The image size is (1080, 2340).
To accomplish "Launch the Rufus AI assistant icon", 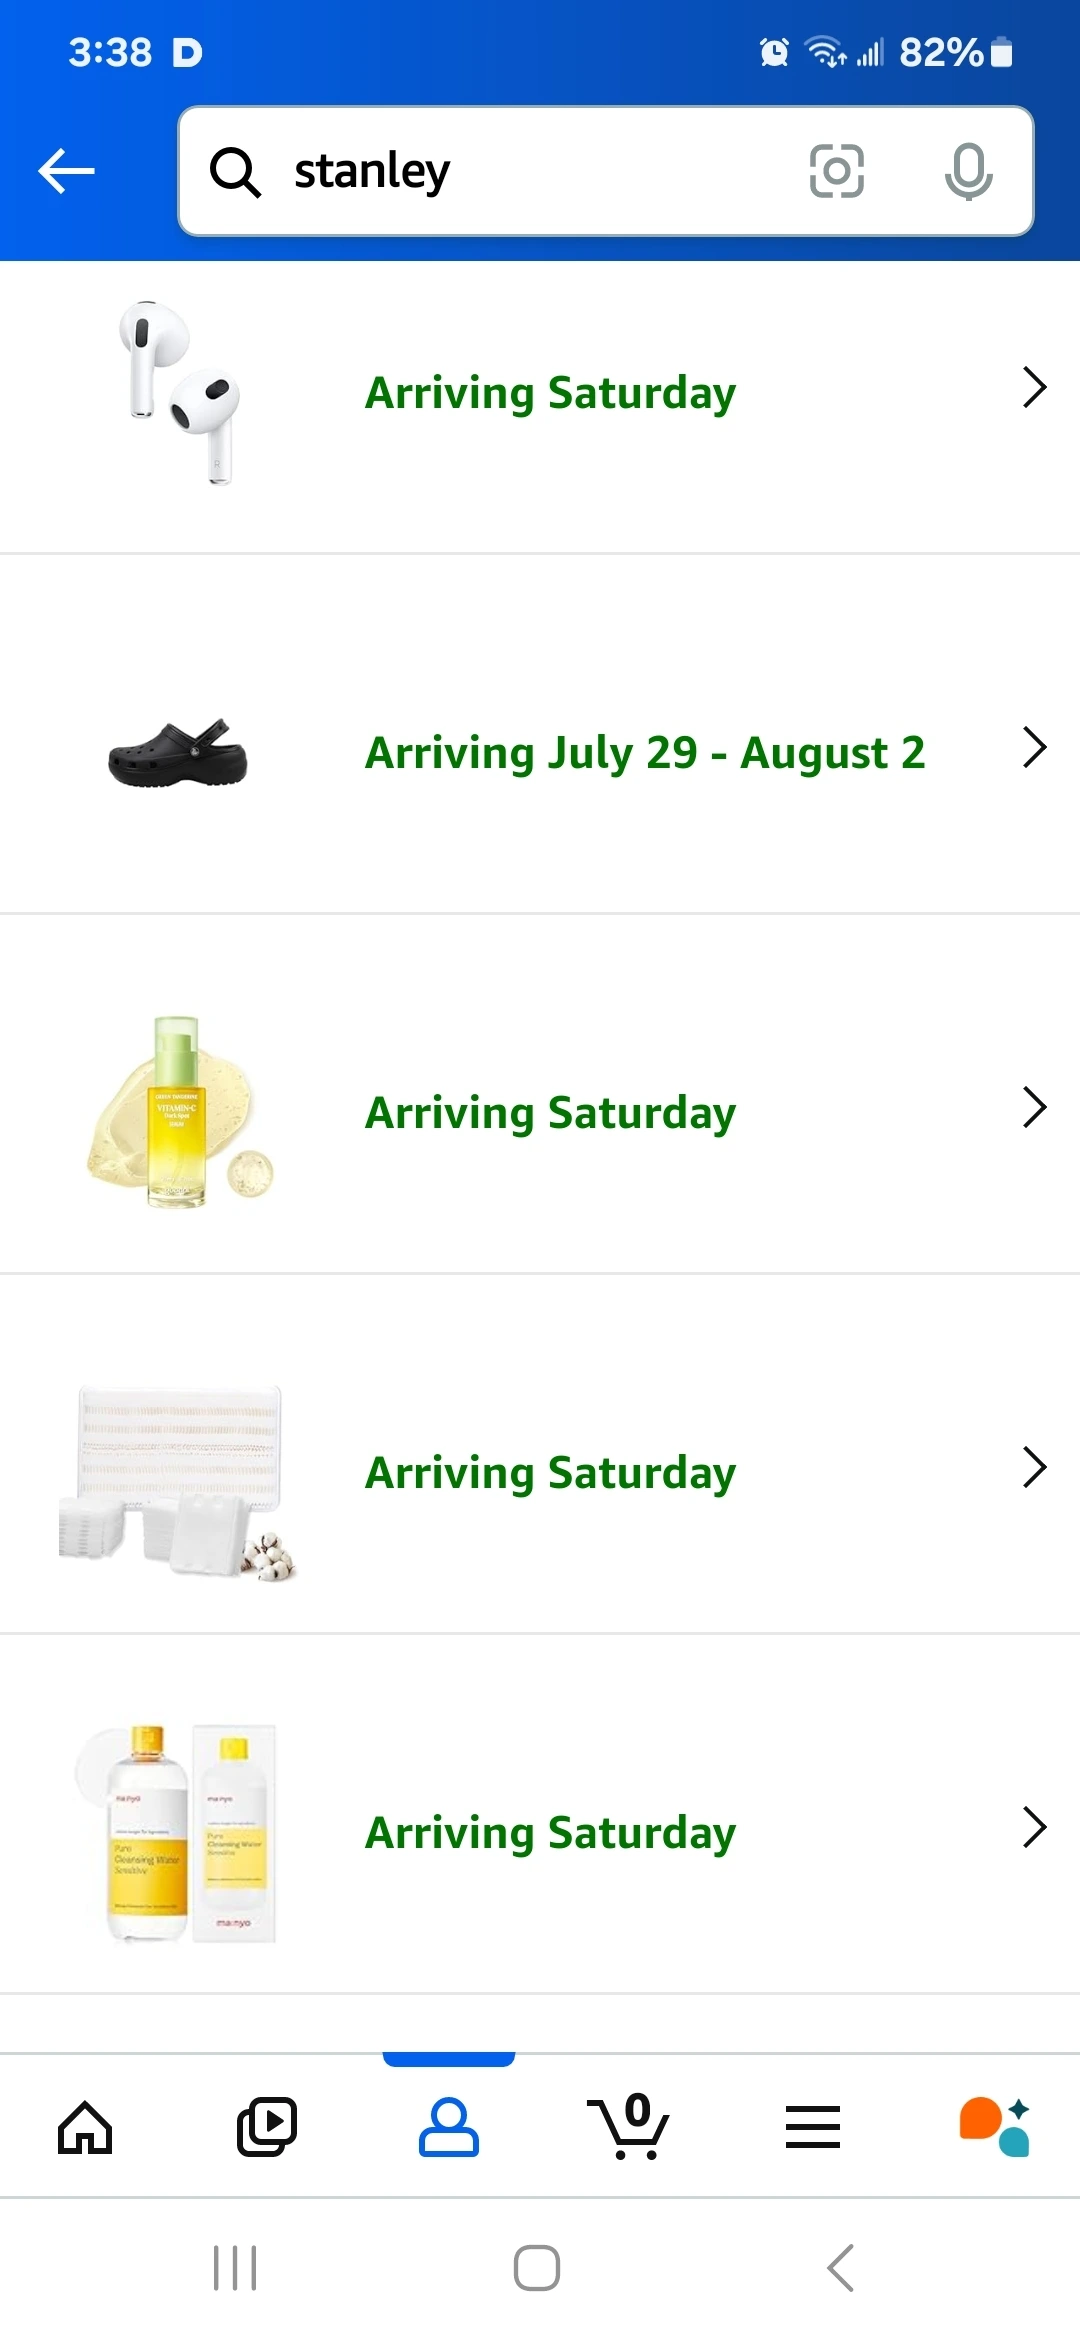I will click(x=994, y=2126).
